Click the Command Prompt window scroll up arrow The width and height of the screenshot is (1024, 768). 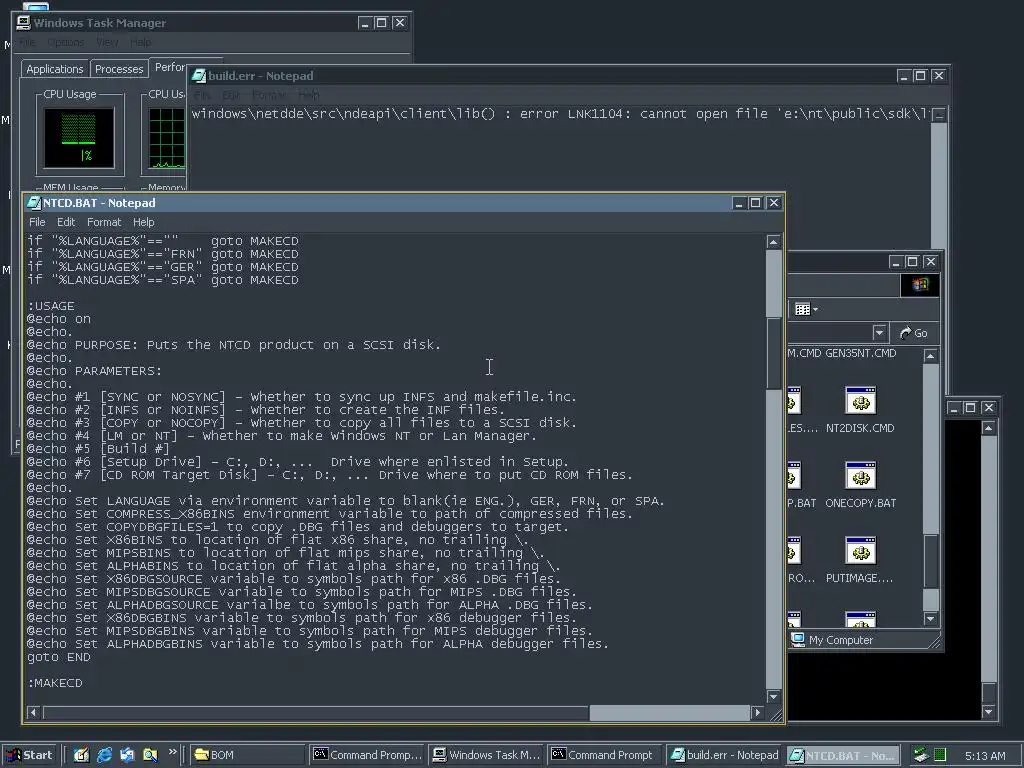coord(988,428)
